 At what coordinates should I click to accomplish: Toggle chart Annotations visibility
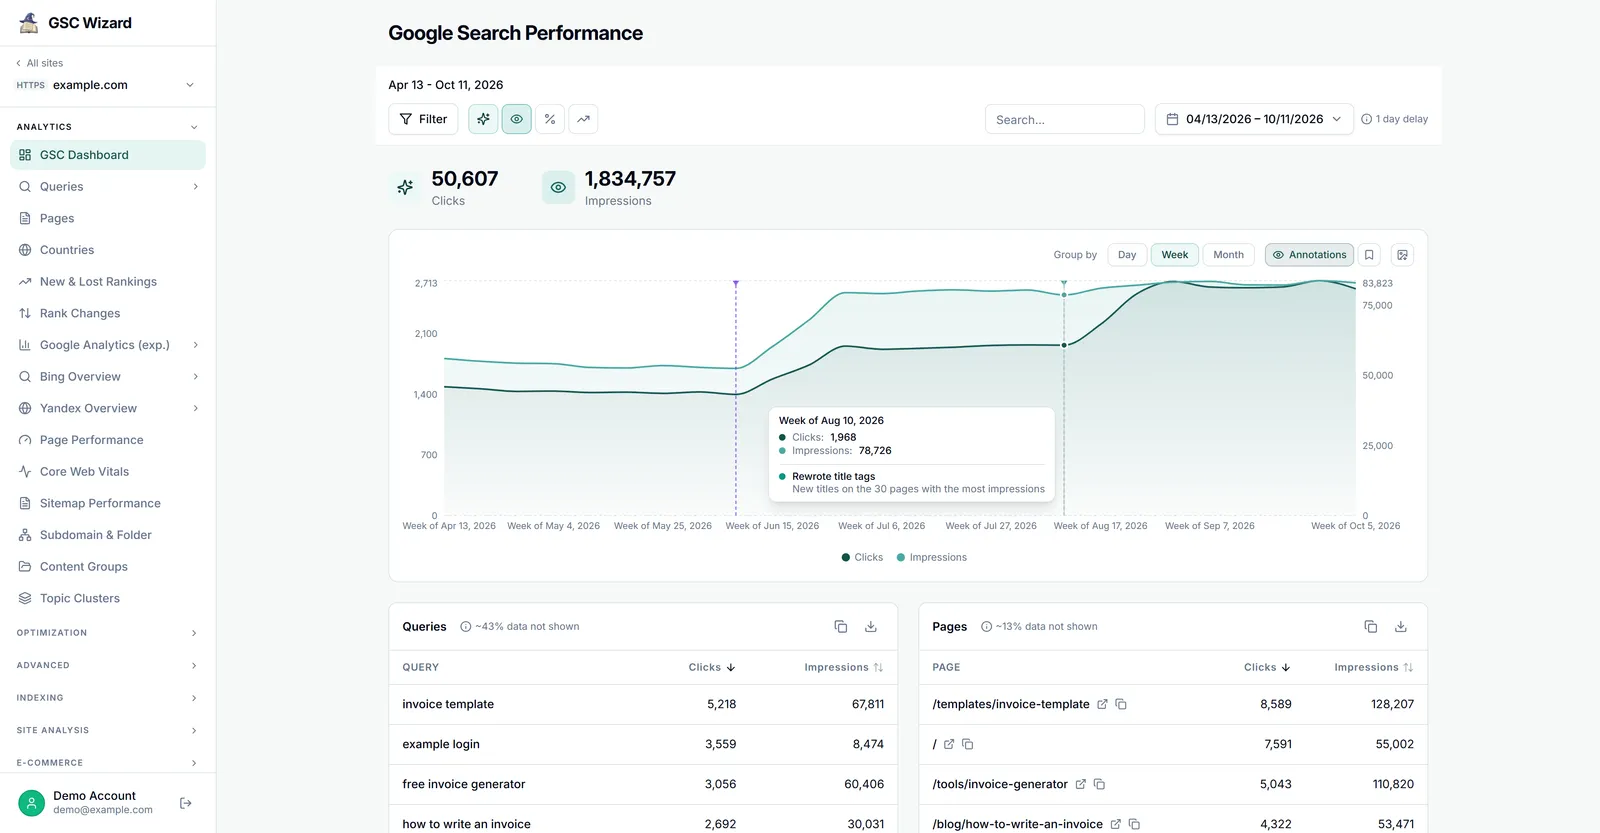pyautogui.click(x=1309, y=255)
